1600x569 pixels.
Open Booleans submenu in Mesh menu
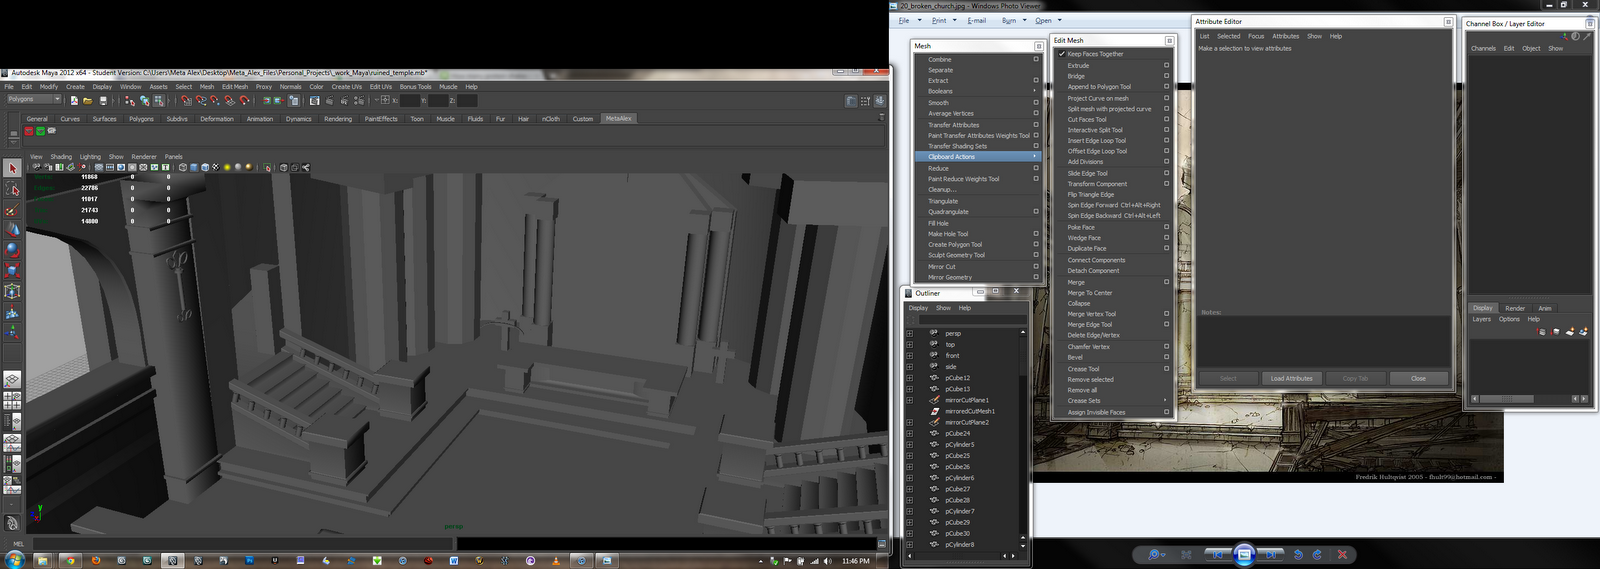click(x=978, y=91)
